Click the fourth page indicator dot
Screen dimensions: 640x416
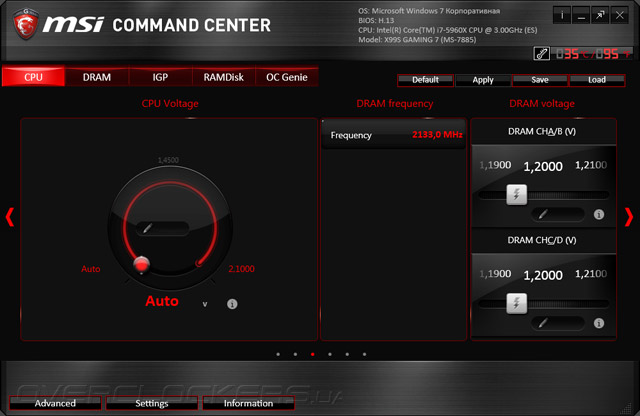pos(330,354)
